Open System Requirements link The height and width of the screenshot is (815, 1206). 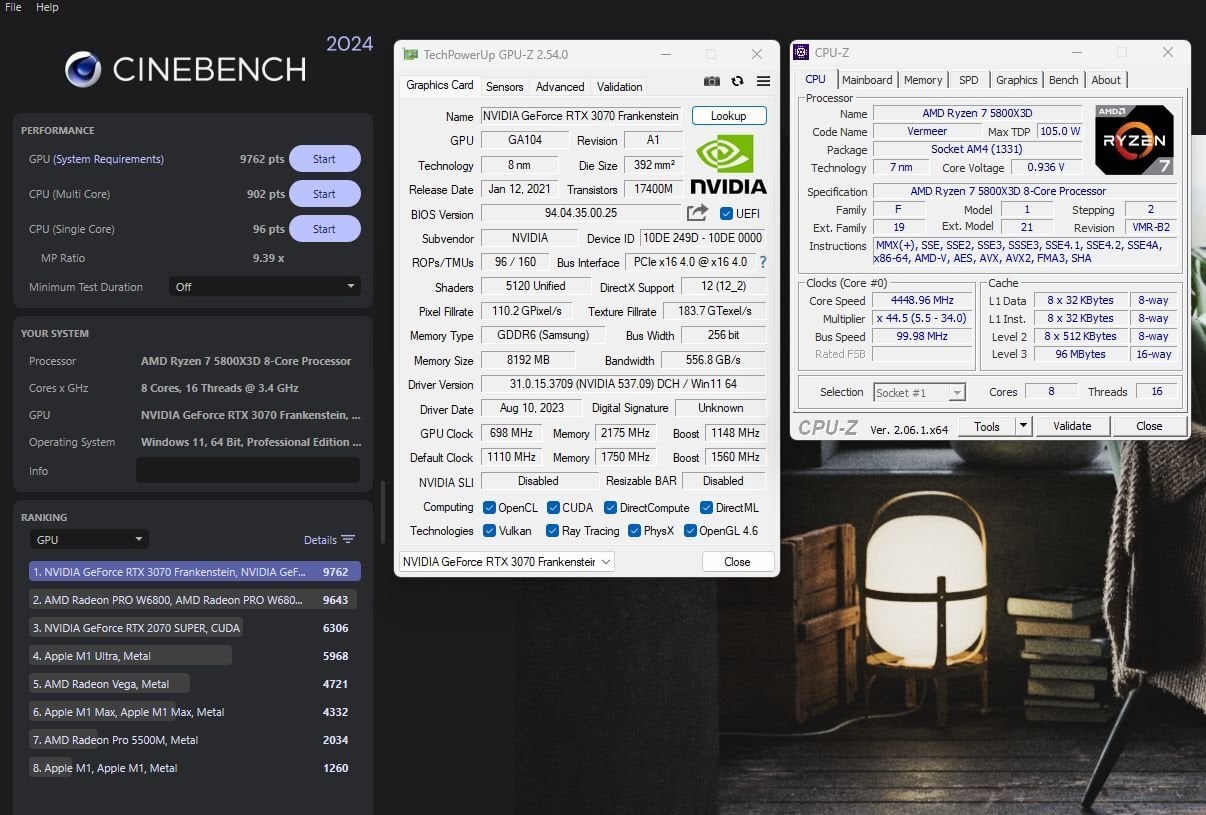(108, 159)
